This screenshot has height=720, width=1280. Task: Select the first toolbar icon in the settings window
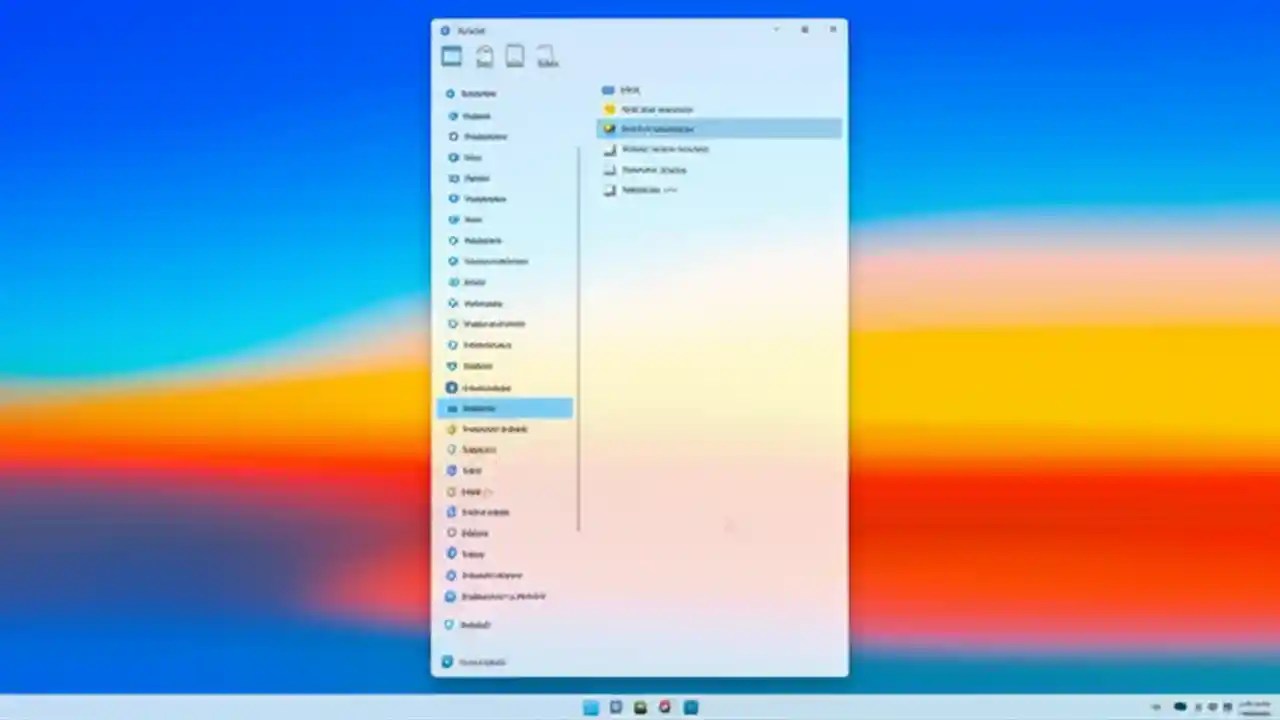pos(451,56)
